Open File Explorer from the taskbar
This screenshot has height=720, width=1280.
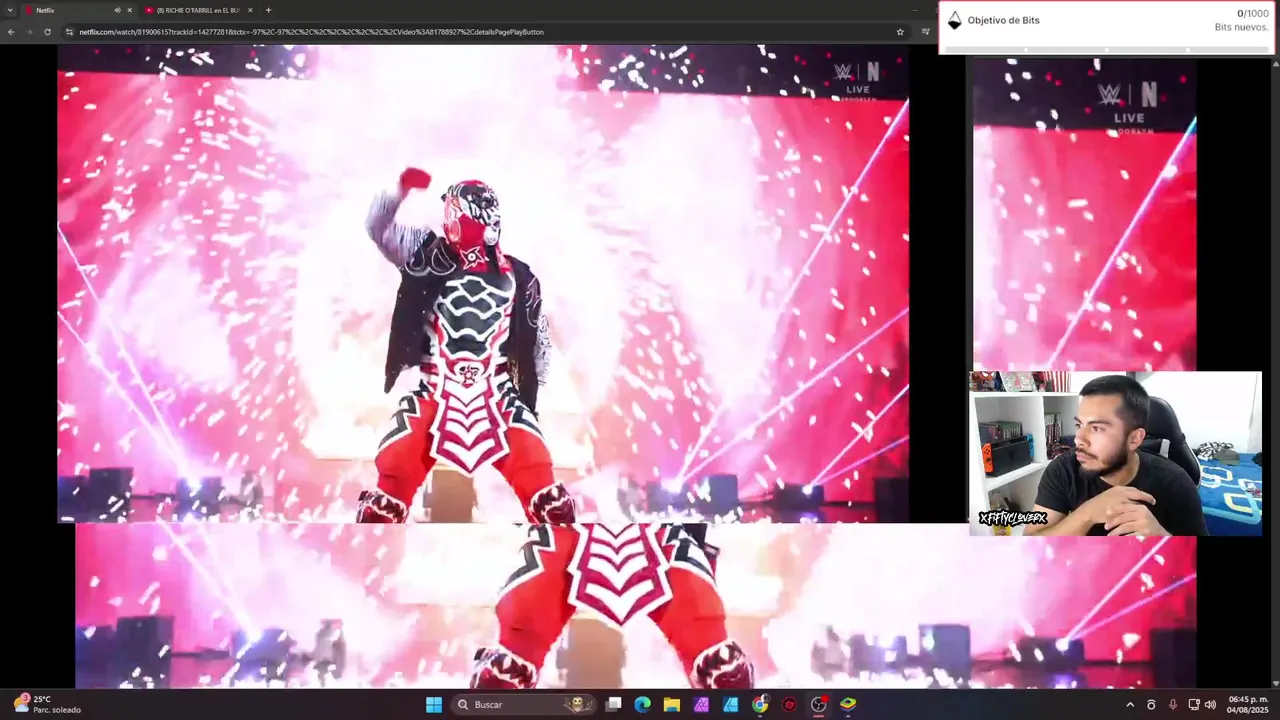pos(672,705)
